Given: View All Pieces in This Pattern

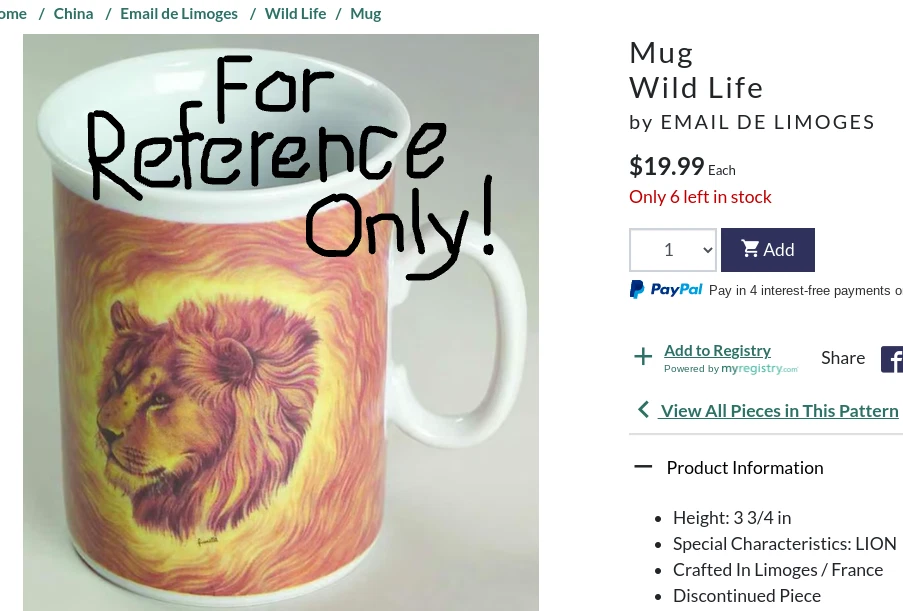Looking at the screenshot, I should [x=779, y=410].
